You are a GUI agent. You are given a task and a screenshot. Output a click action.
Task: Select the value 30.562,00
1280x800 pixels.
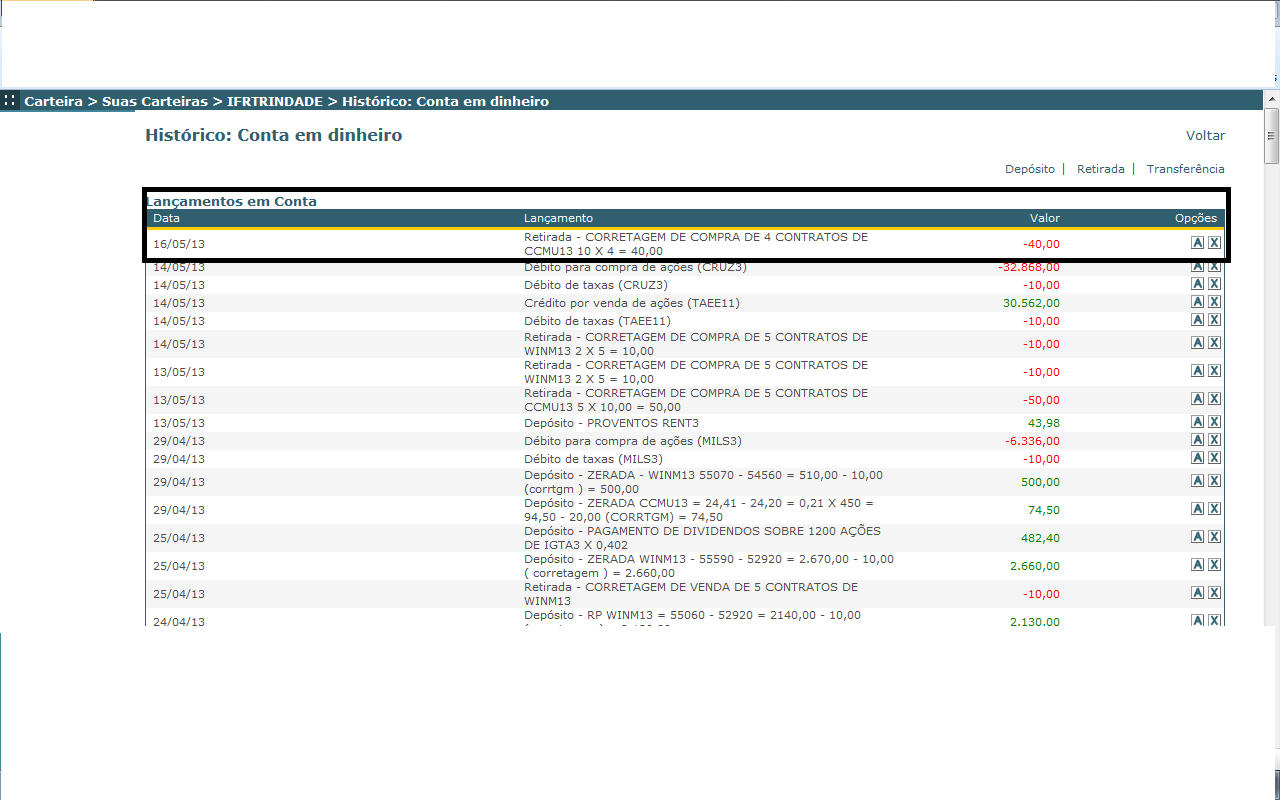point(1031,302)
